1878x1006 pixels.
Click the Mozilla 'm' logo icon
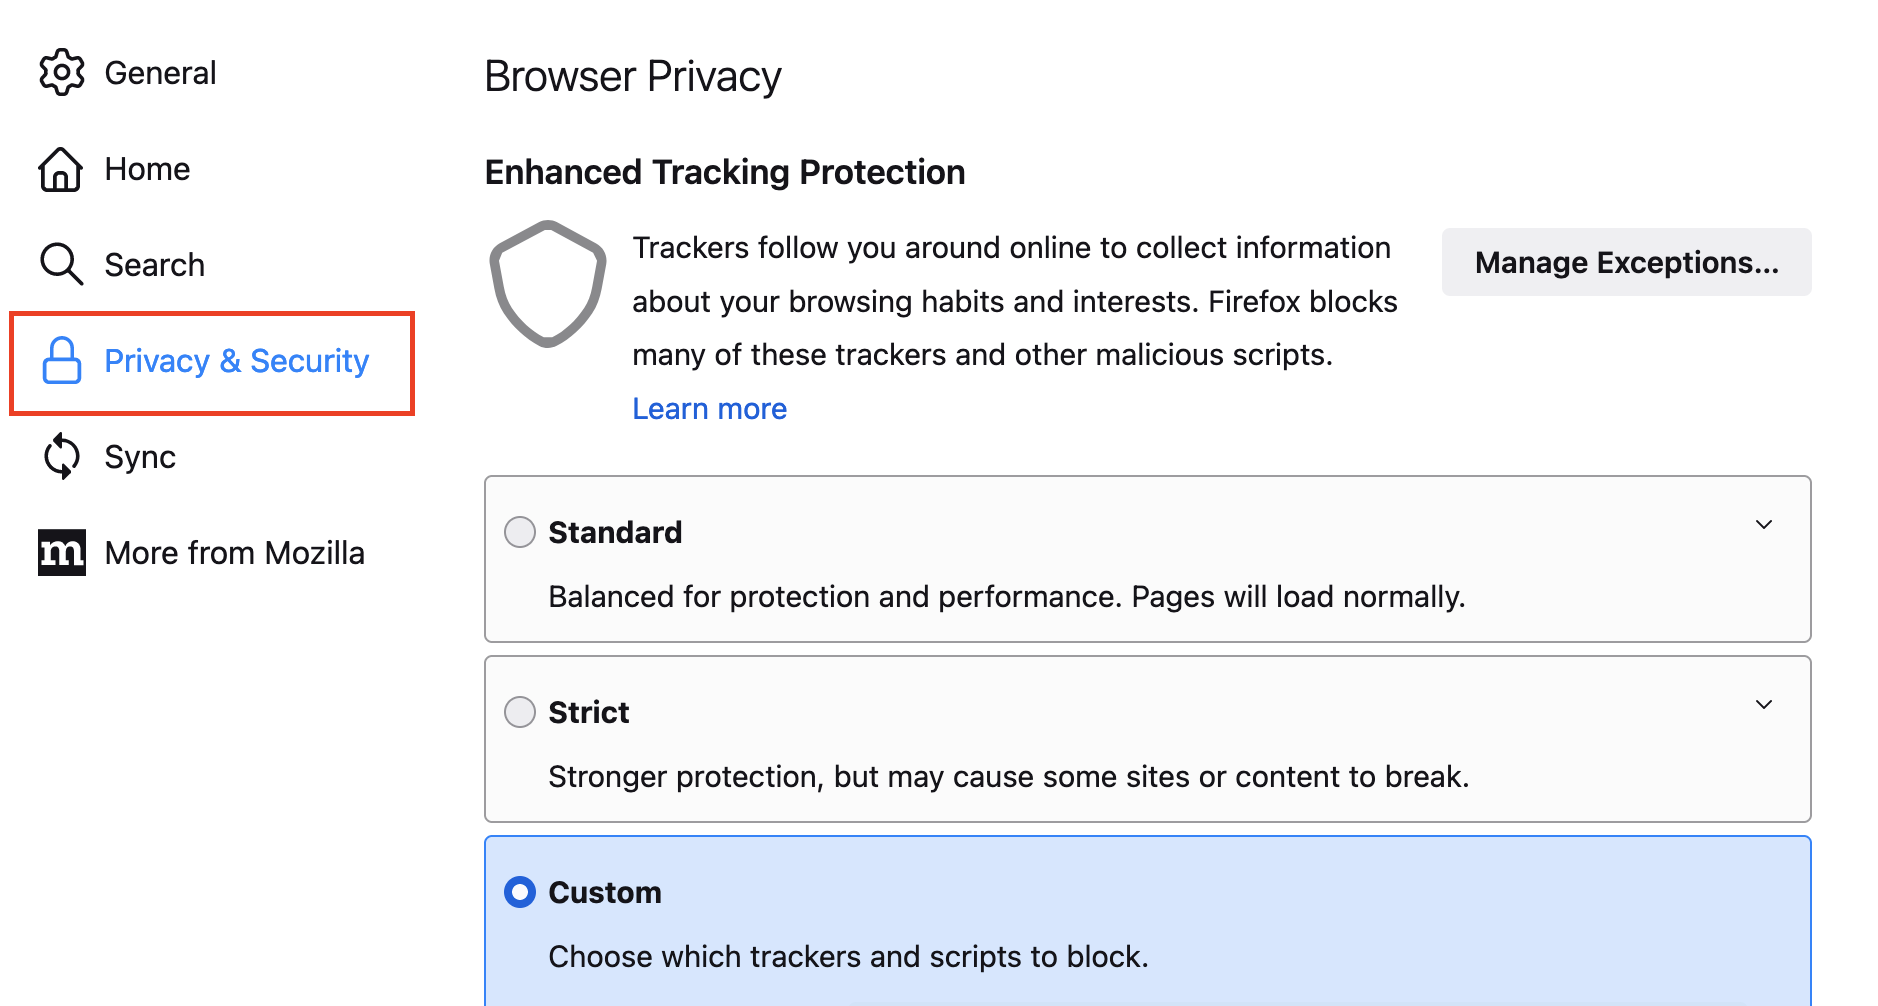pos(62,553)
